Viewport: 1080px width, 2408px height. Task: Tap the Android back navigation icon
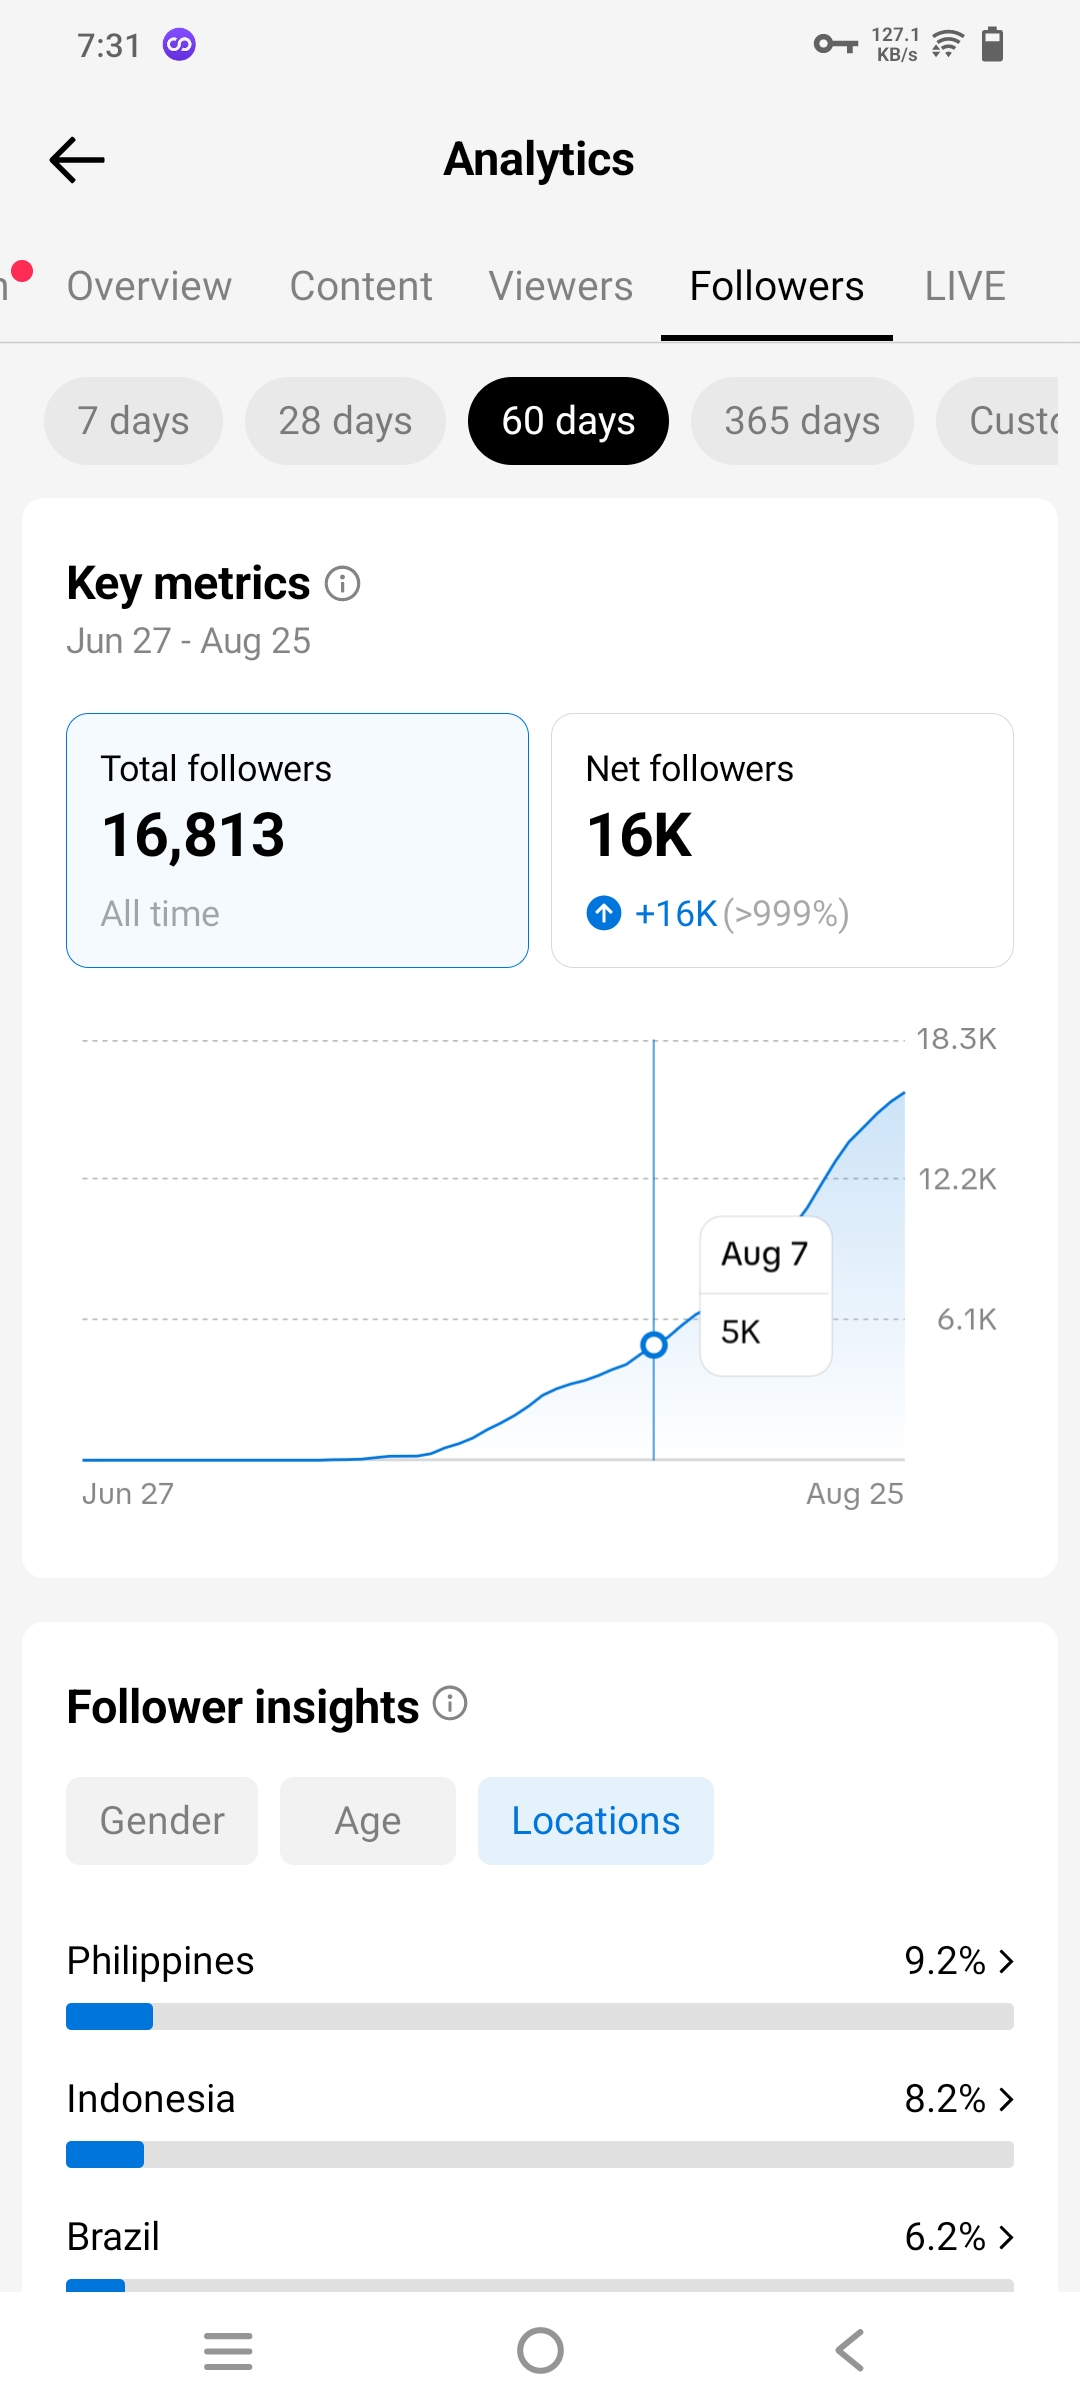(850, 2350)
